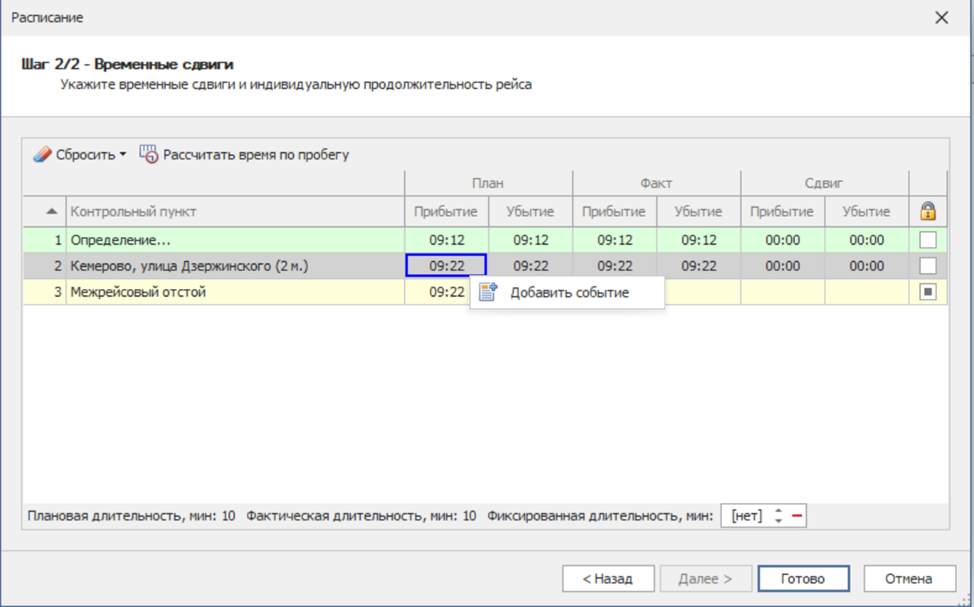This screenshot has width=974, height=607.
Task: Open the Сбросить dropdown arrow
Action: (x=123, y=155)
